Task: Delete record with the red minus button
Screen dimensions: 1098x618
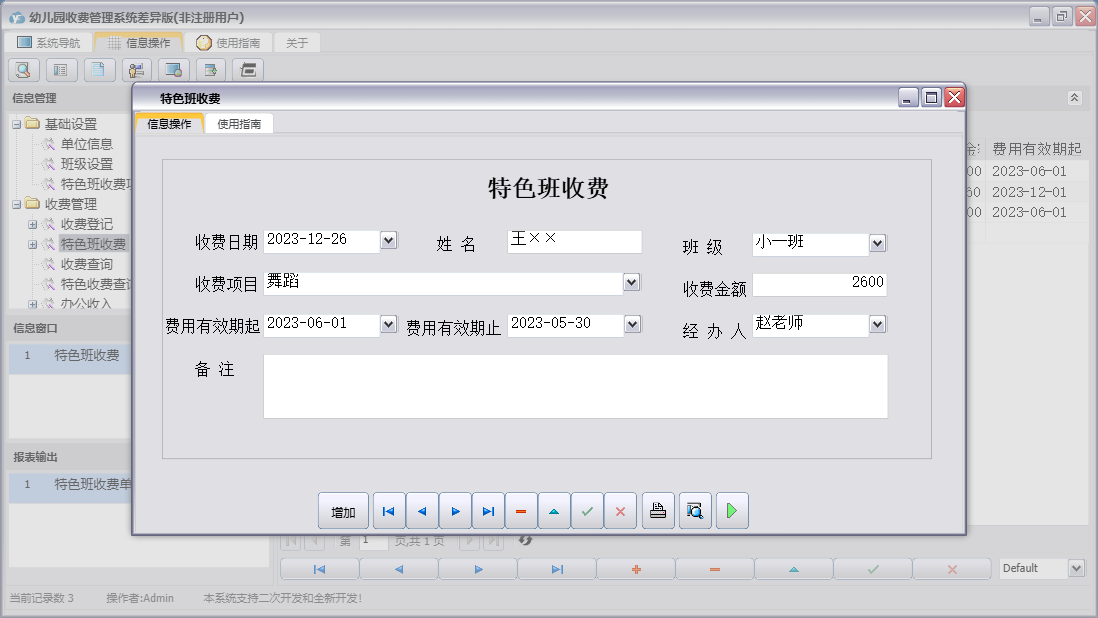Action: (x=521, y=511)
